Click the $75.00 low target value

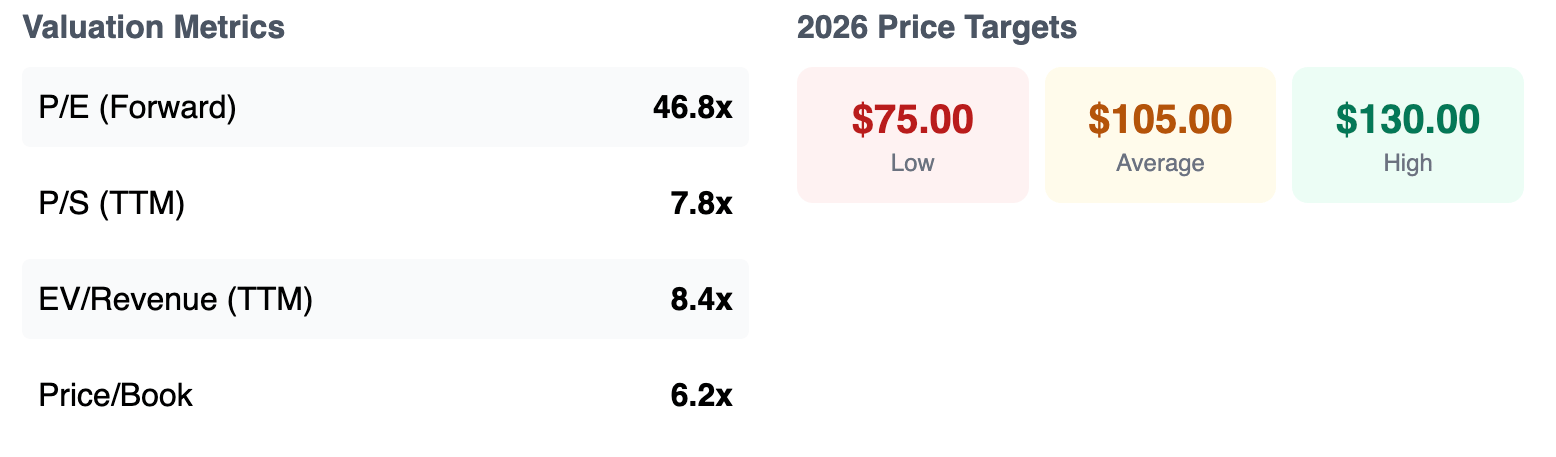click(913, 119)
